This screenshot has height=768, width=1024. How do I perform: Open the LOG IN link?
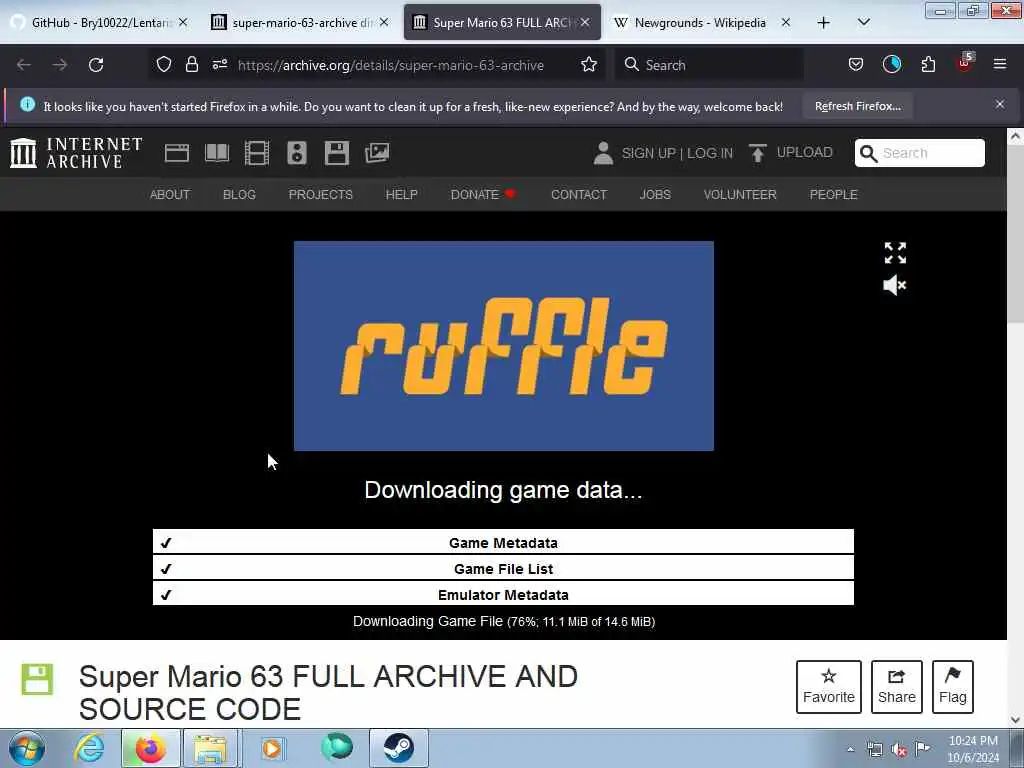[710, 153]
